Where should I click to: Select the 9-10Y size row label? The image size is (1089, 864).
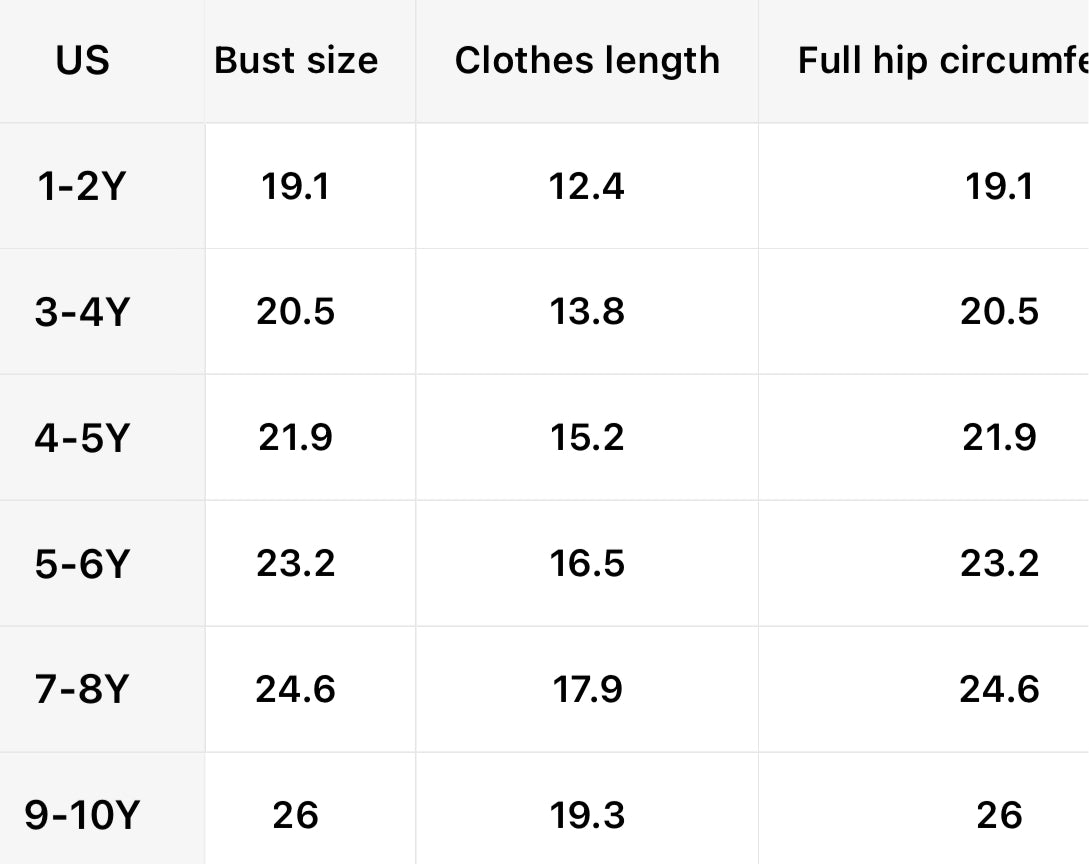click(82, 816)
